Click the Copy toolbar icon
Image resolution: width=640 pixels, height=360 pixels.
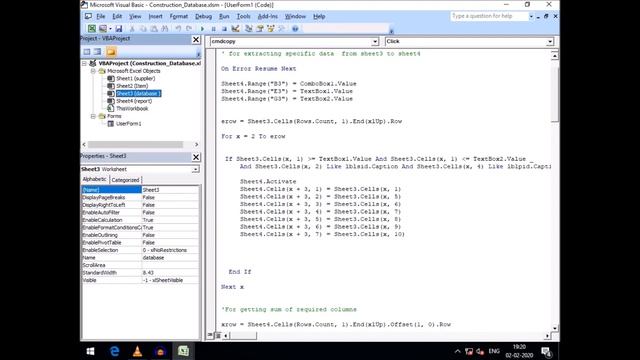(143, 29)
